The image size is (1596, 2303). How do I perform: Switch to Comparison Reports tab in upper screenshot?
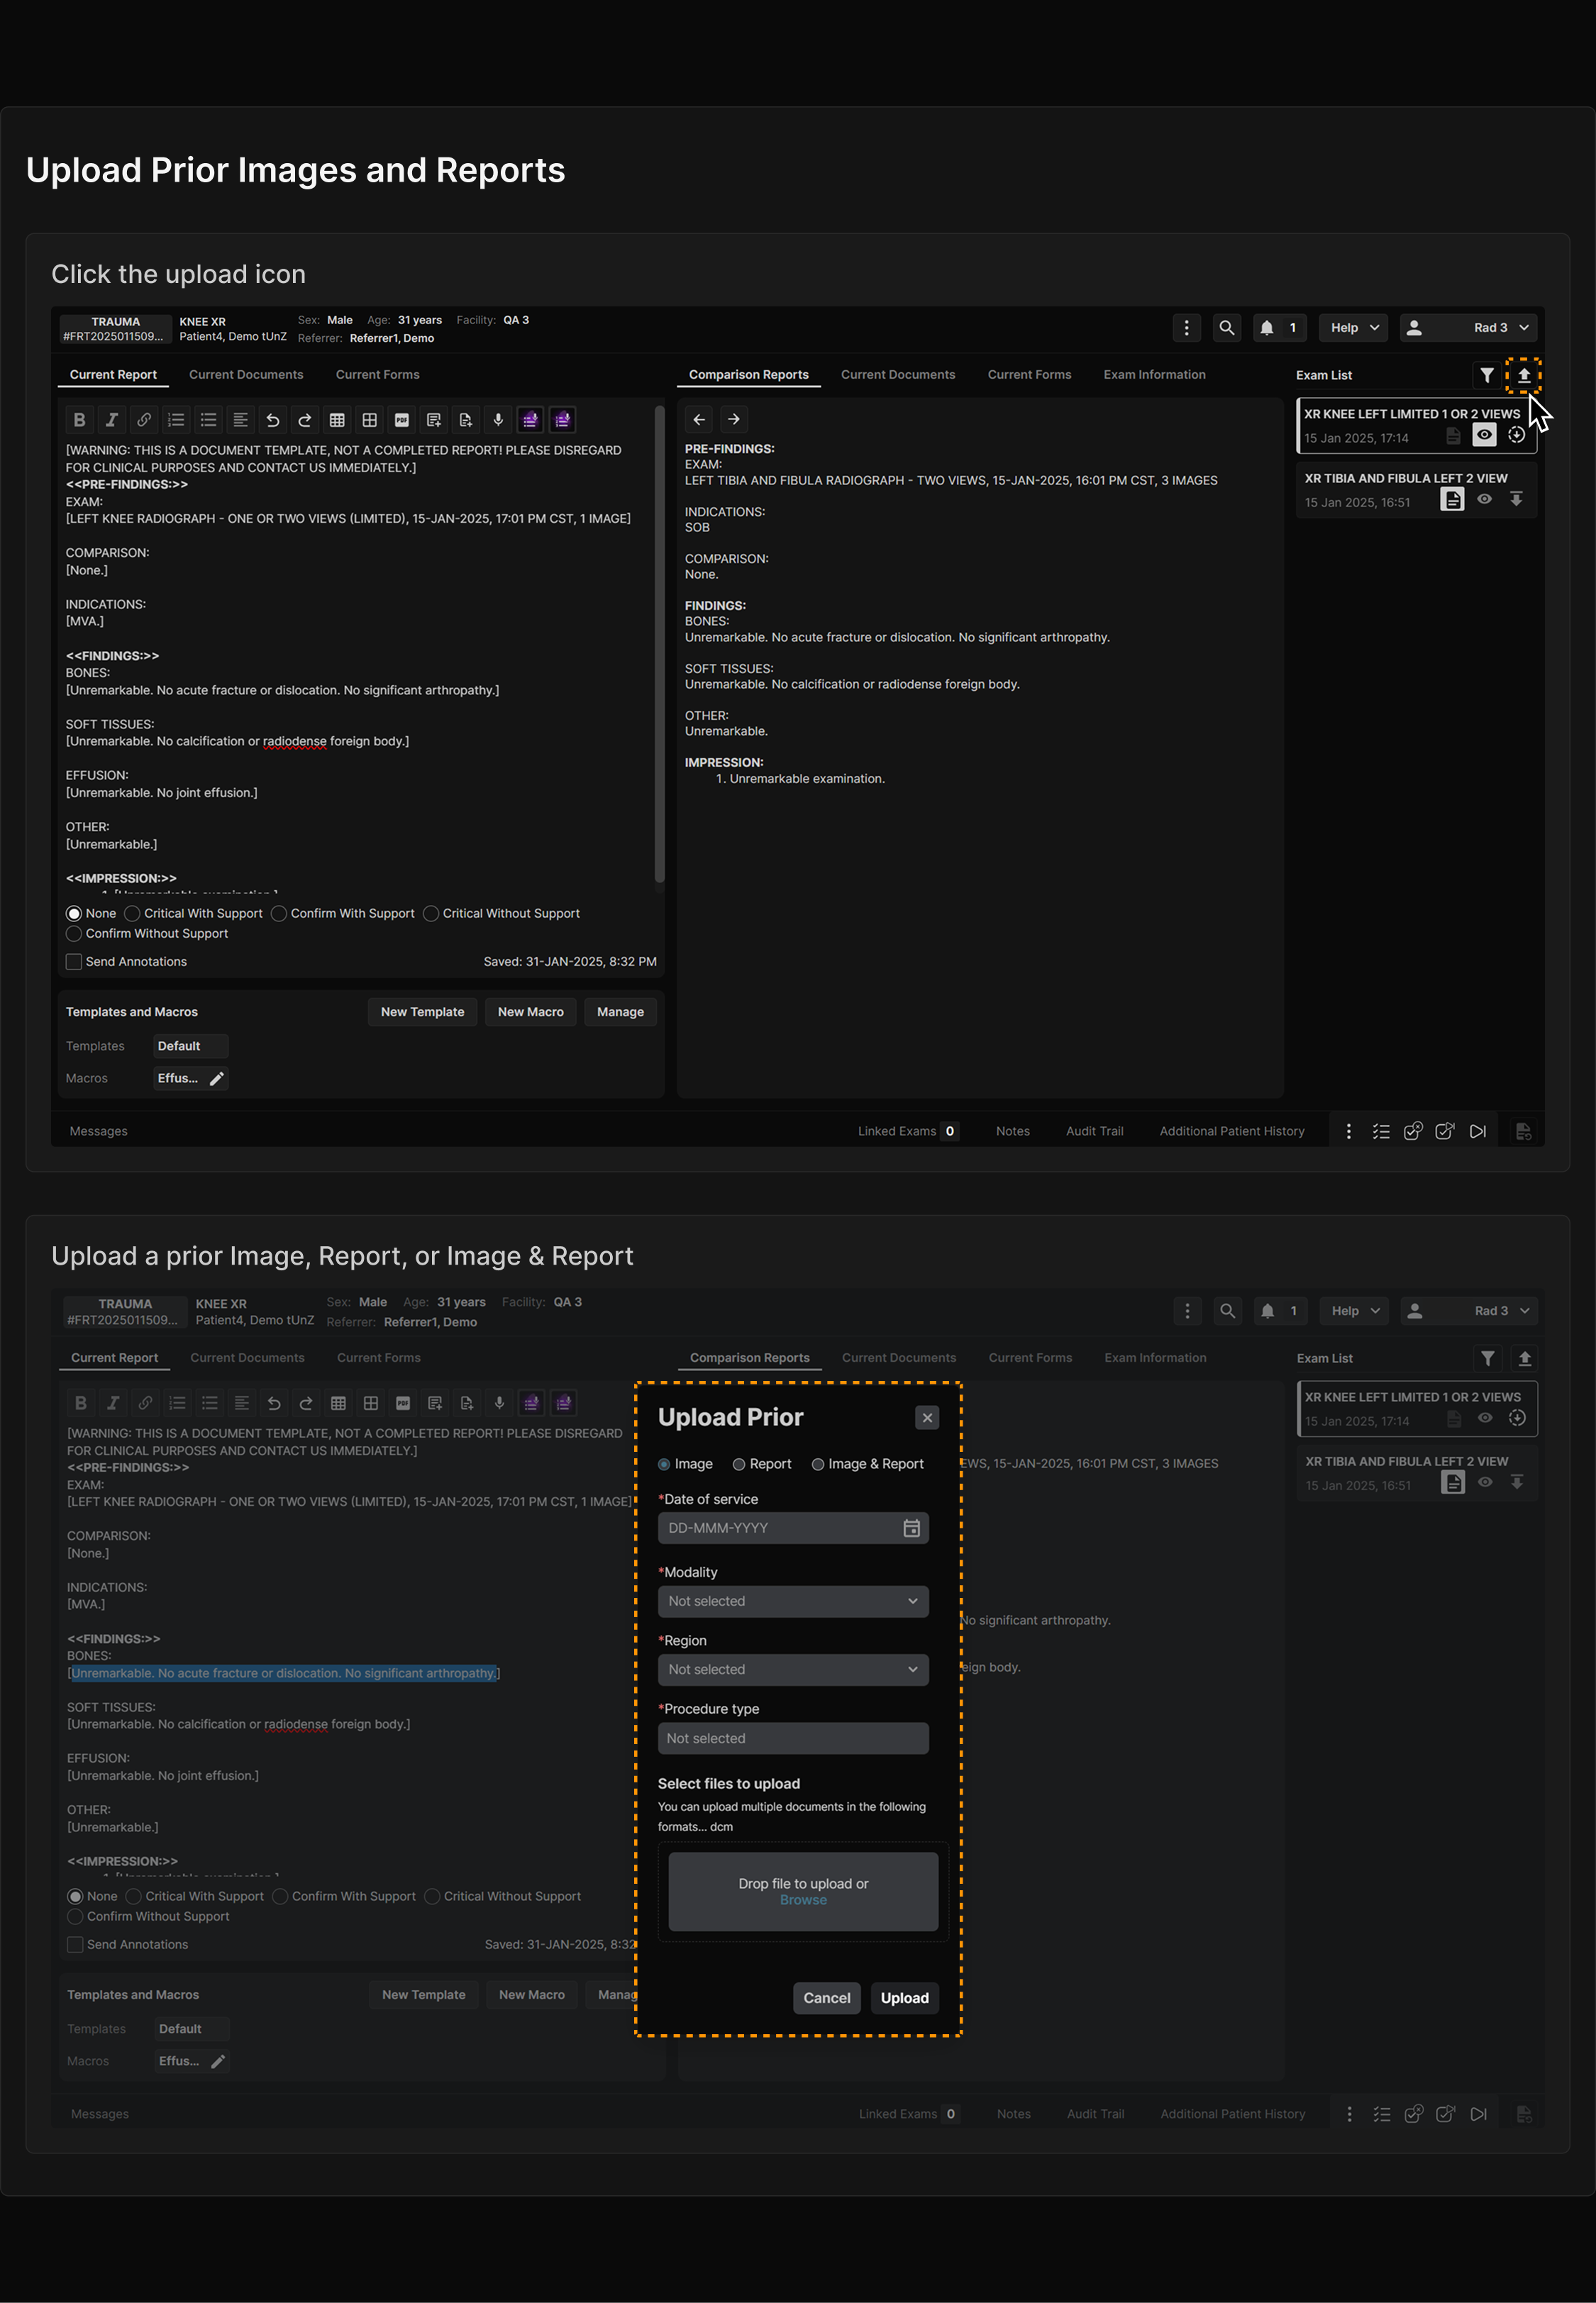[x=749, y=375]
